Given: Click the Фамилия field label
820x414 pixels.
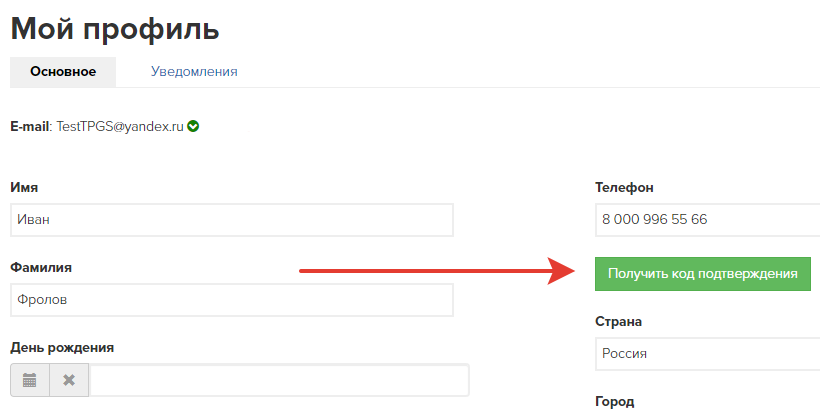Looking at the screenshot, I should click(x=41, y=268).
